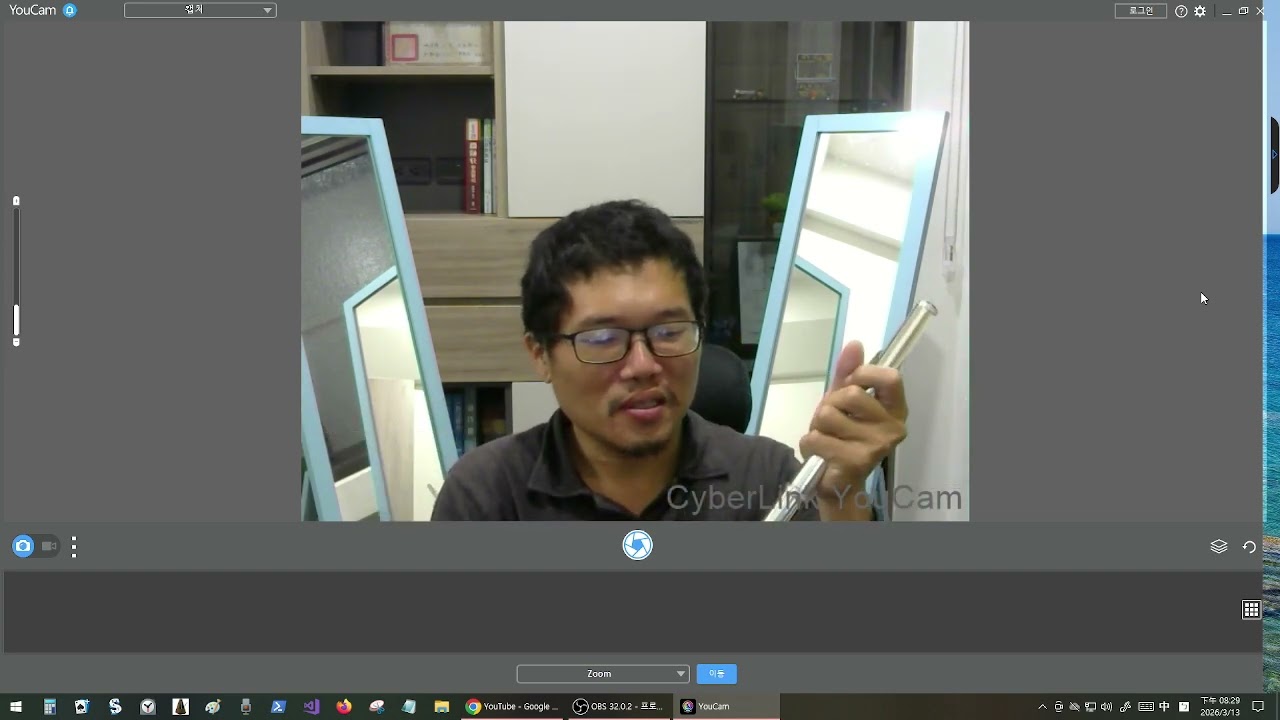Click the YouCam shutter capture button
The width and height of the screenshot is (1280, 720).
pos(637,545)
